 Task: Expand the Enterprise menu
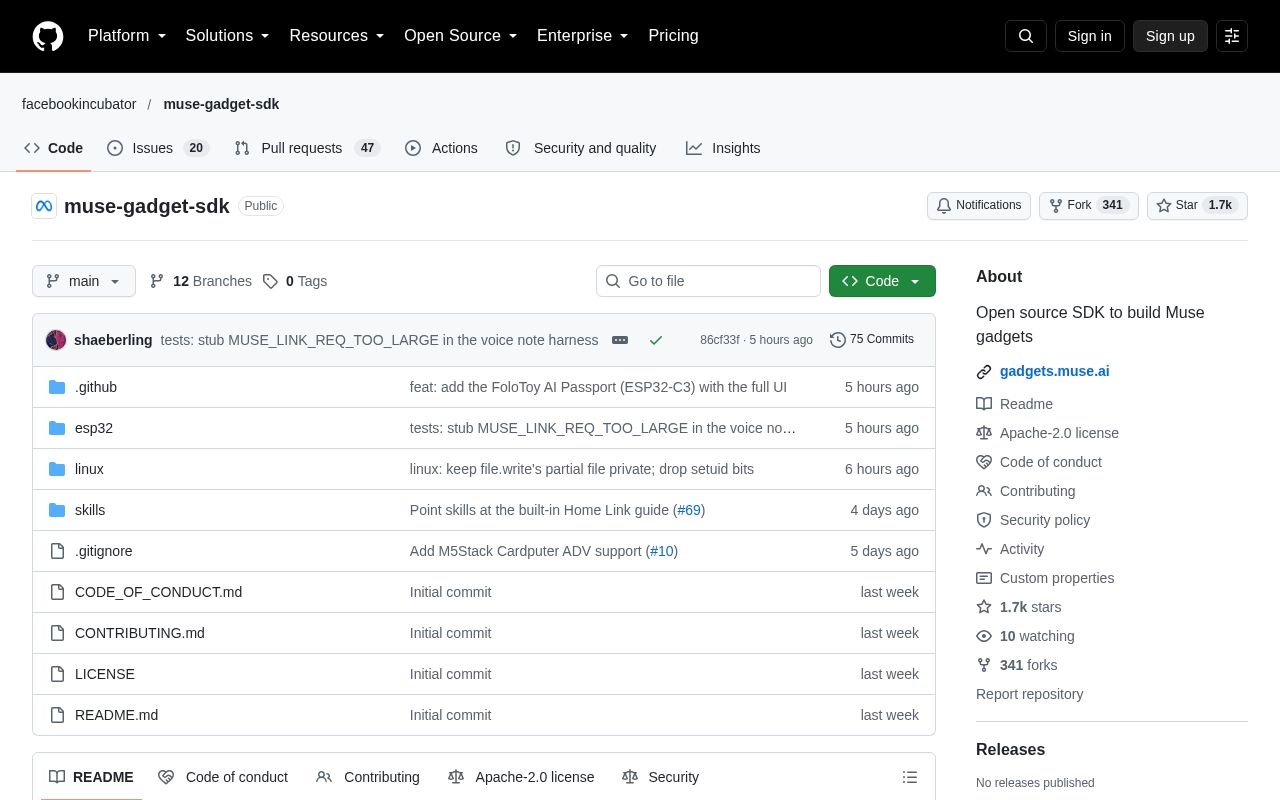point(583,36)
